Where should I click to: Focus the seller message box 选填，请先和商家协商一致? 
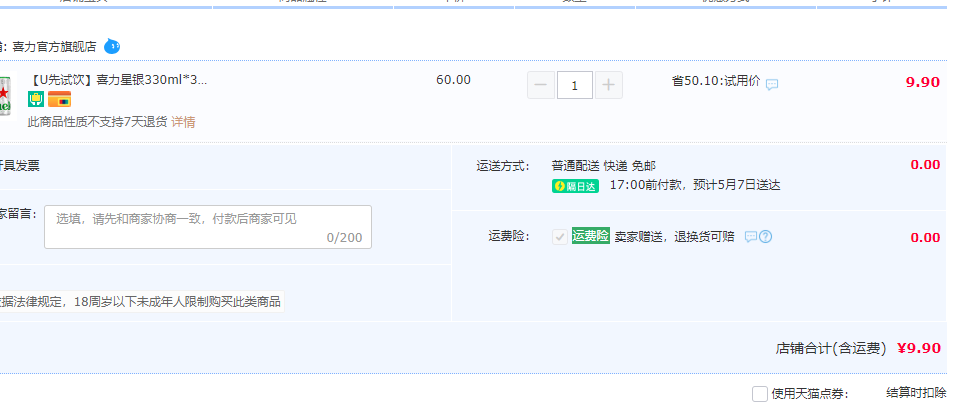pos(208,227)
